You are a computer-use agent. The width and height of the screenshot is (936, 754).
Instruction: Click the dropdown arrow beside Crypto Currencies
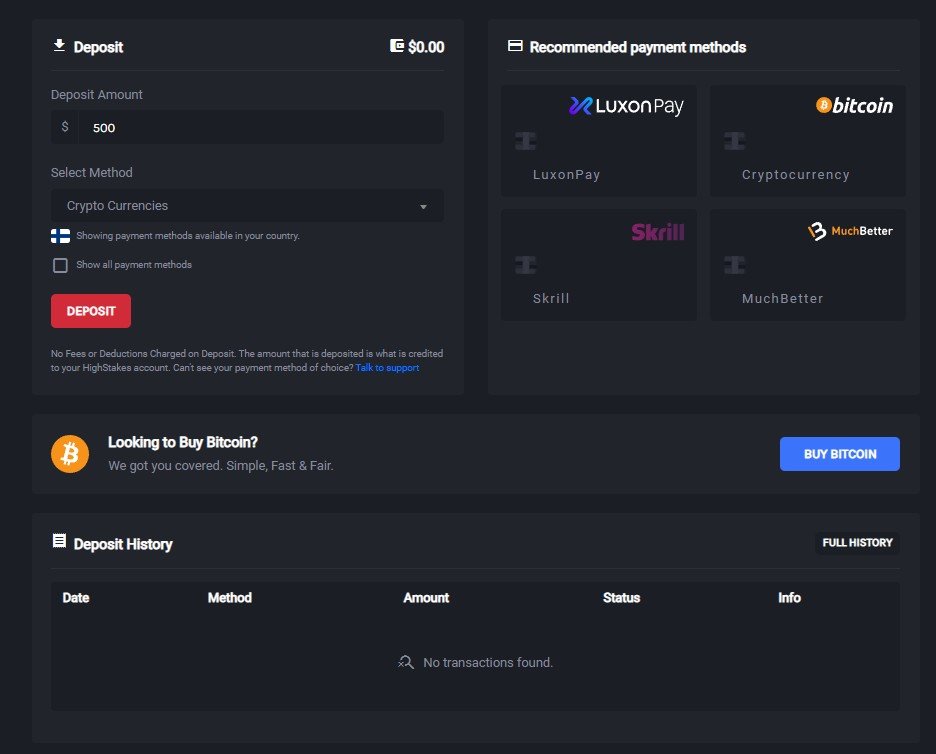tap(423, 207)
